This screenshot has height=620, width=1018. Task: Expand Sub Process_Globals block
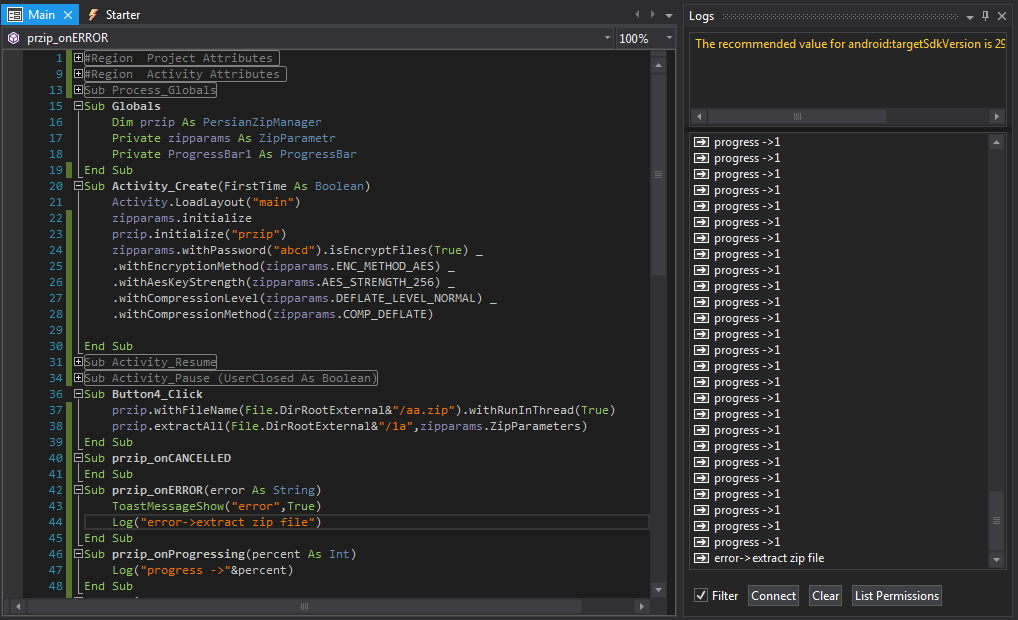78,90
